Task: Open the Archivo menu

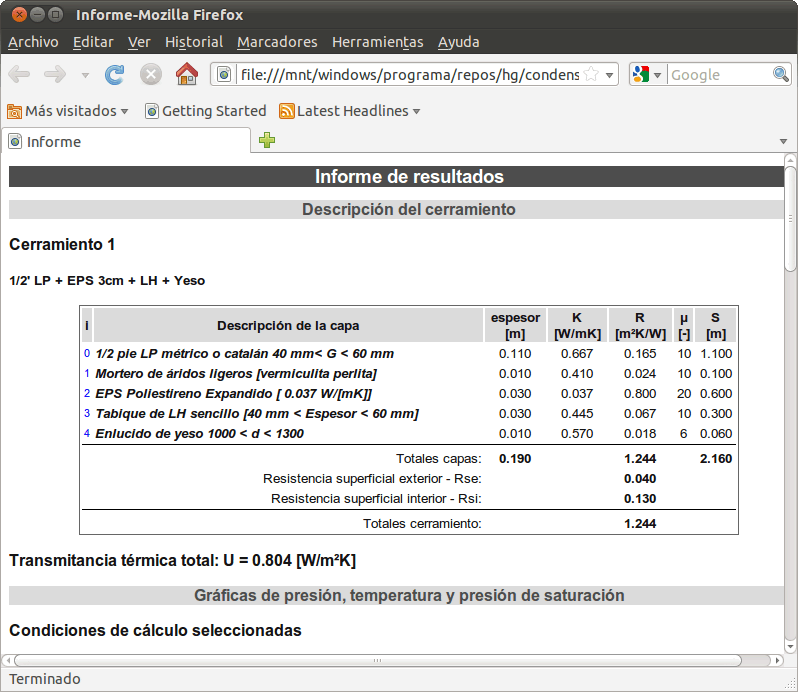Action: point(33,42)
